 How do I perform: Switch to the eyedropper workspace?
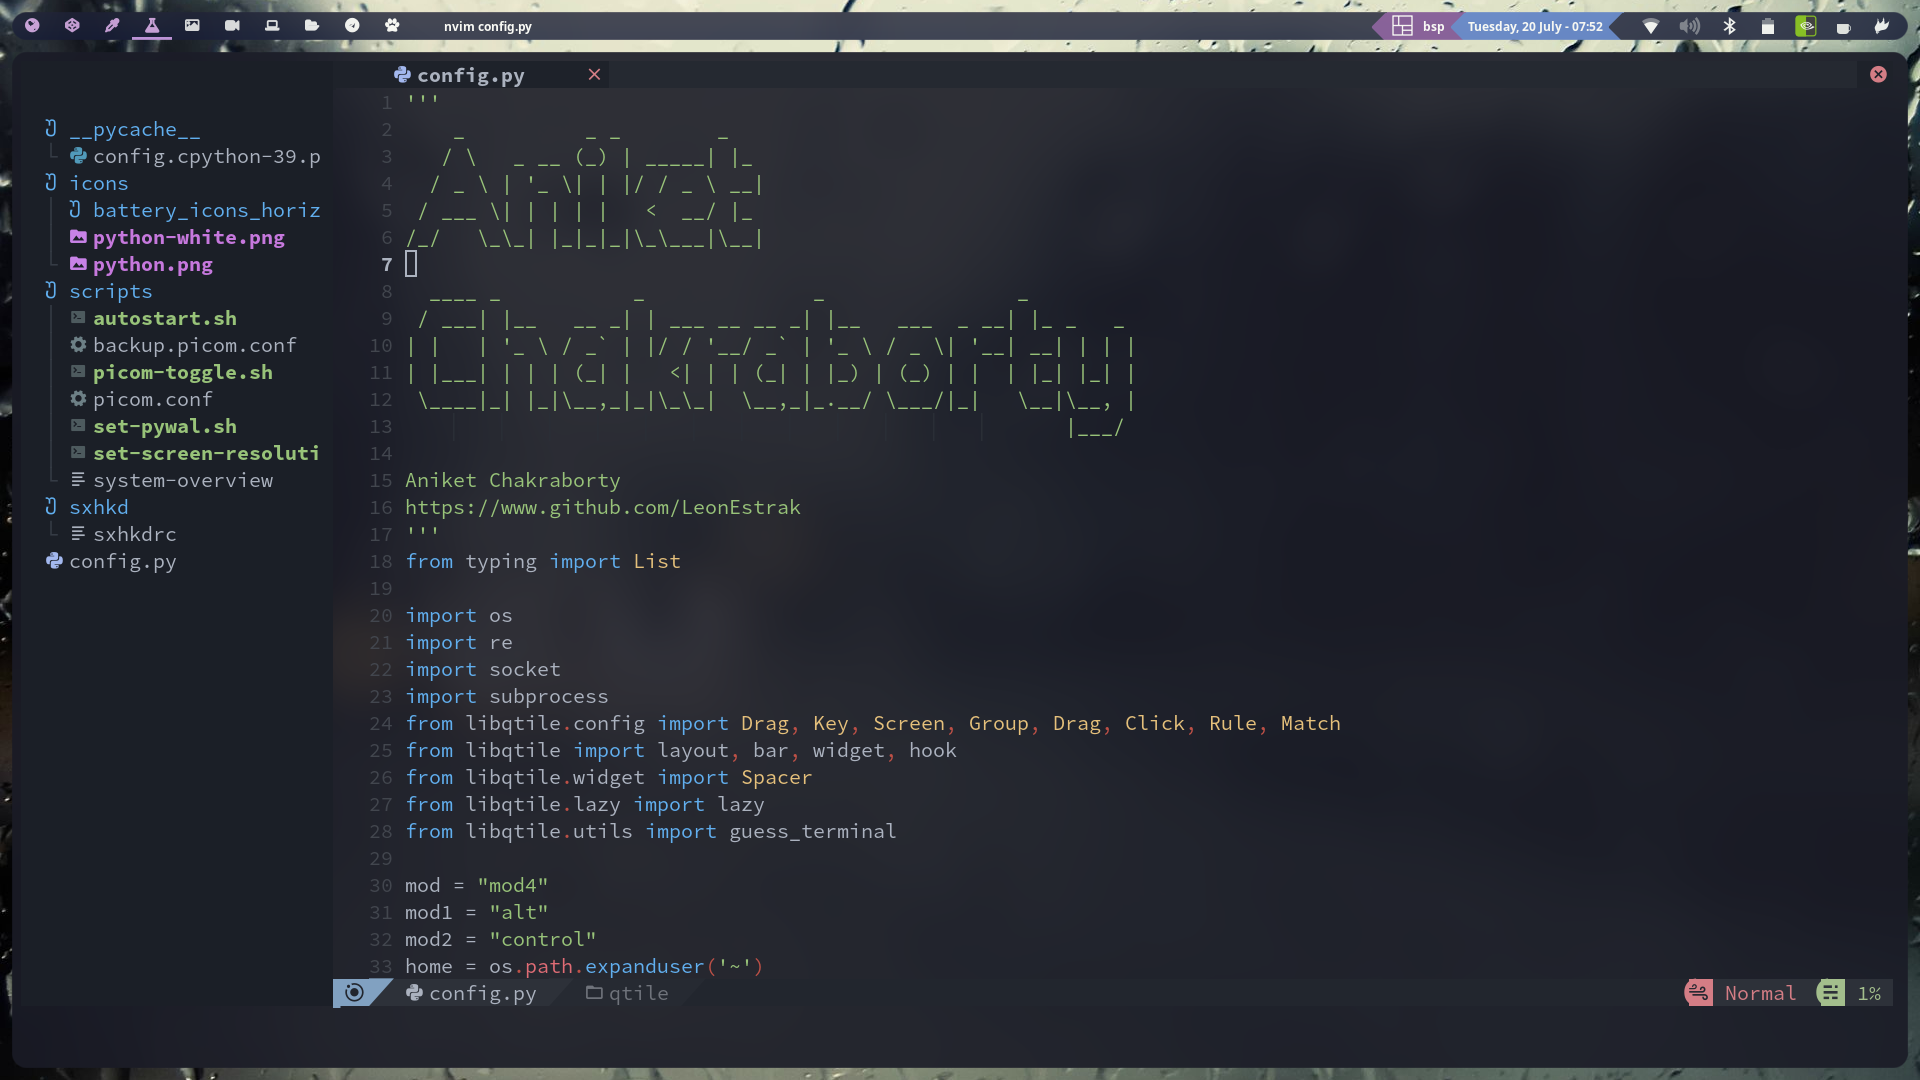[112, 26]
